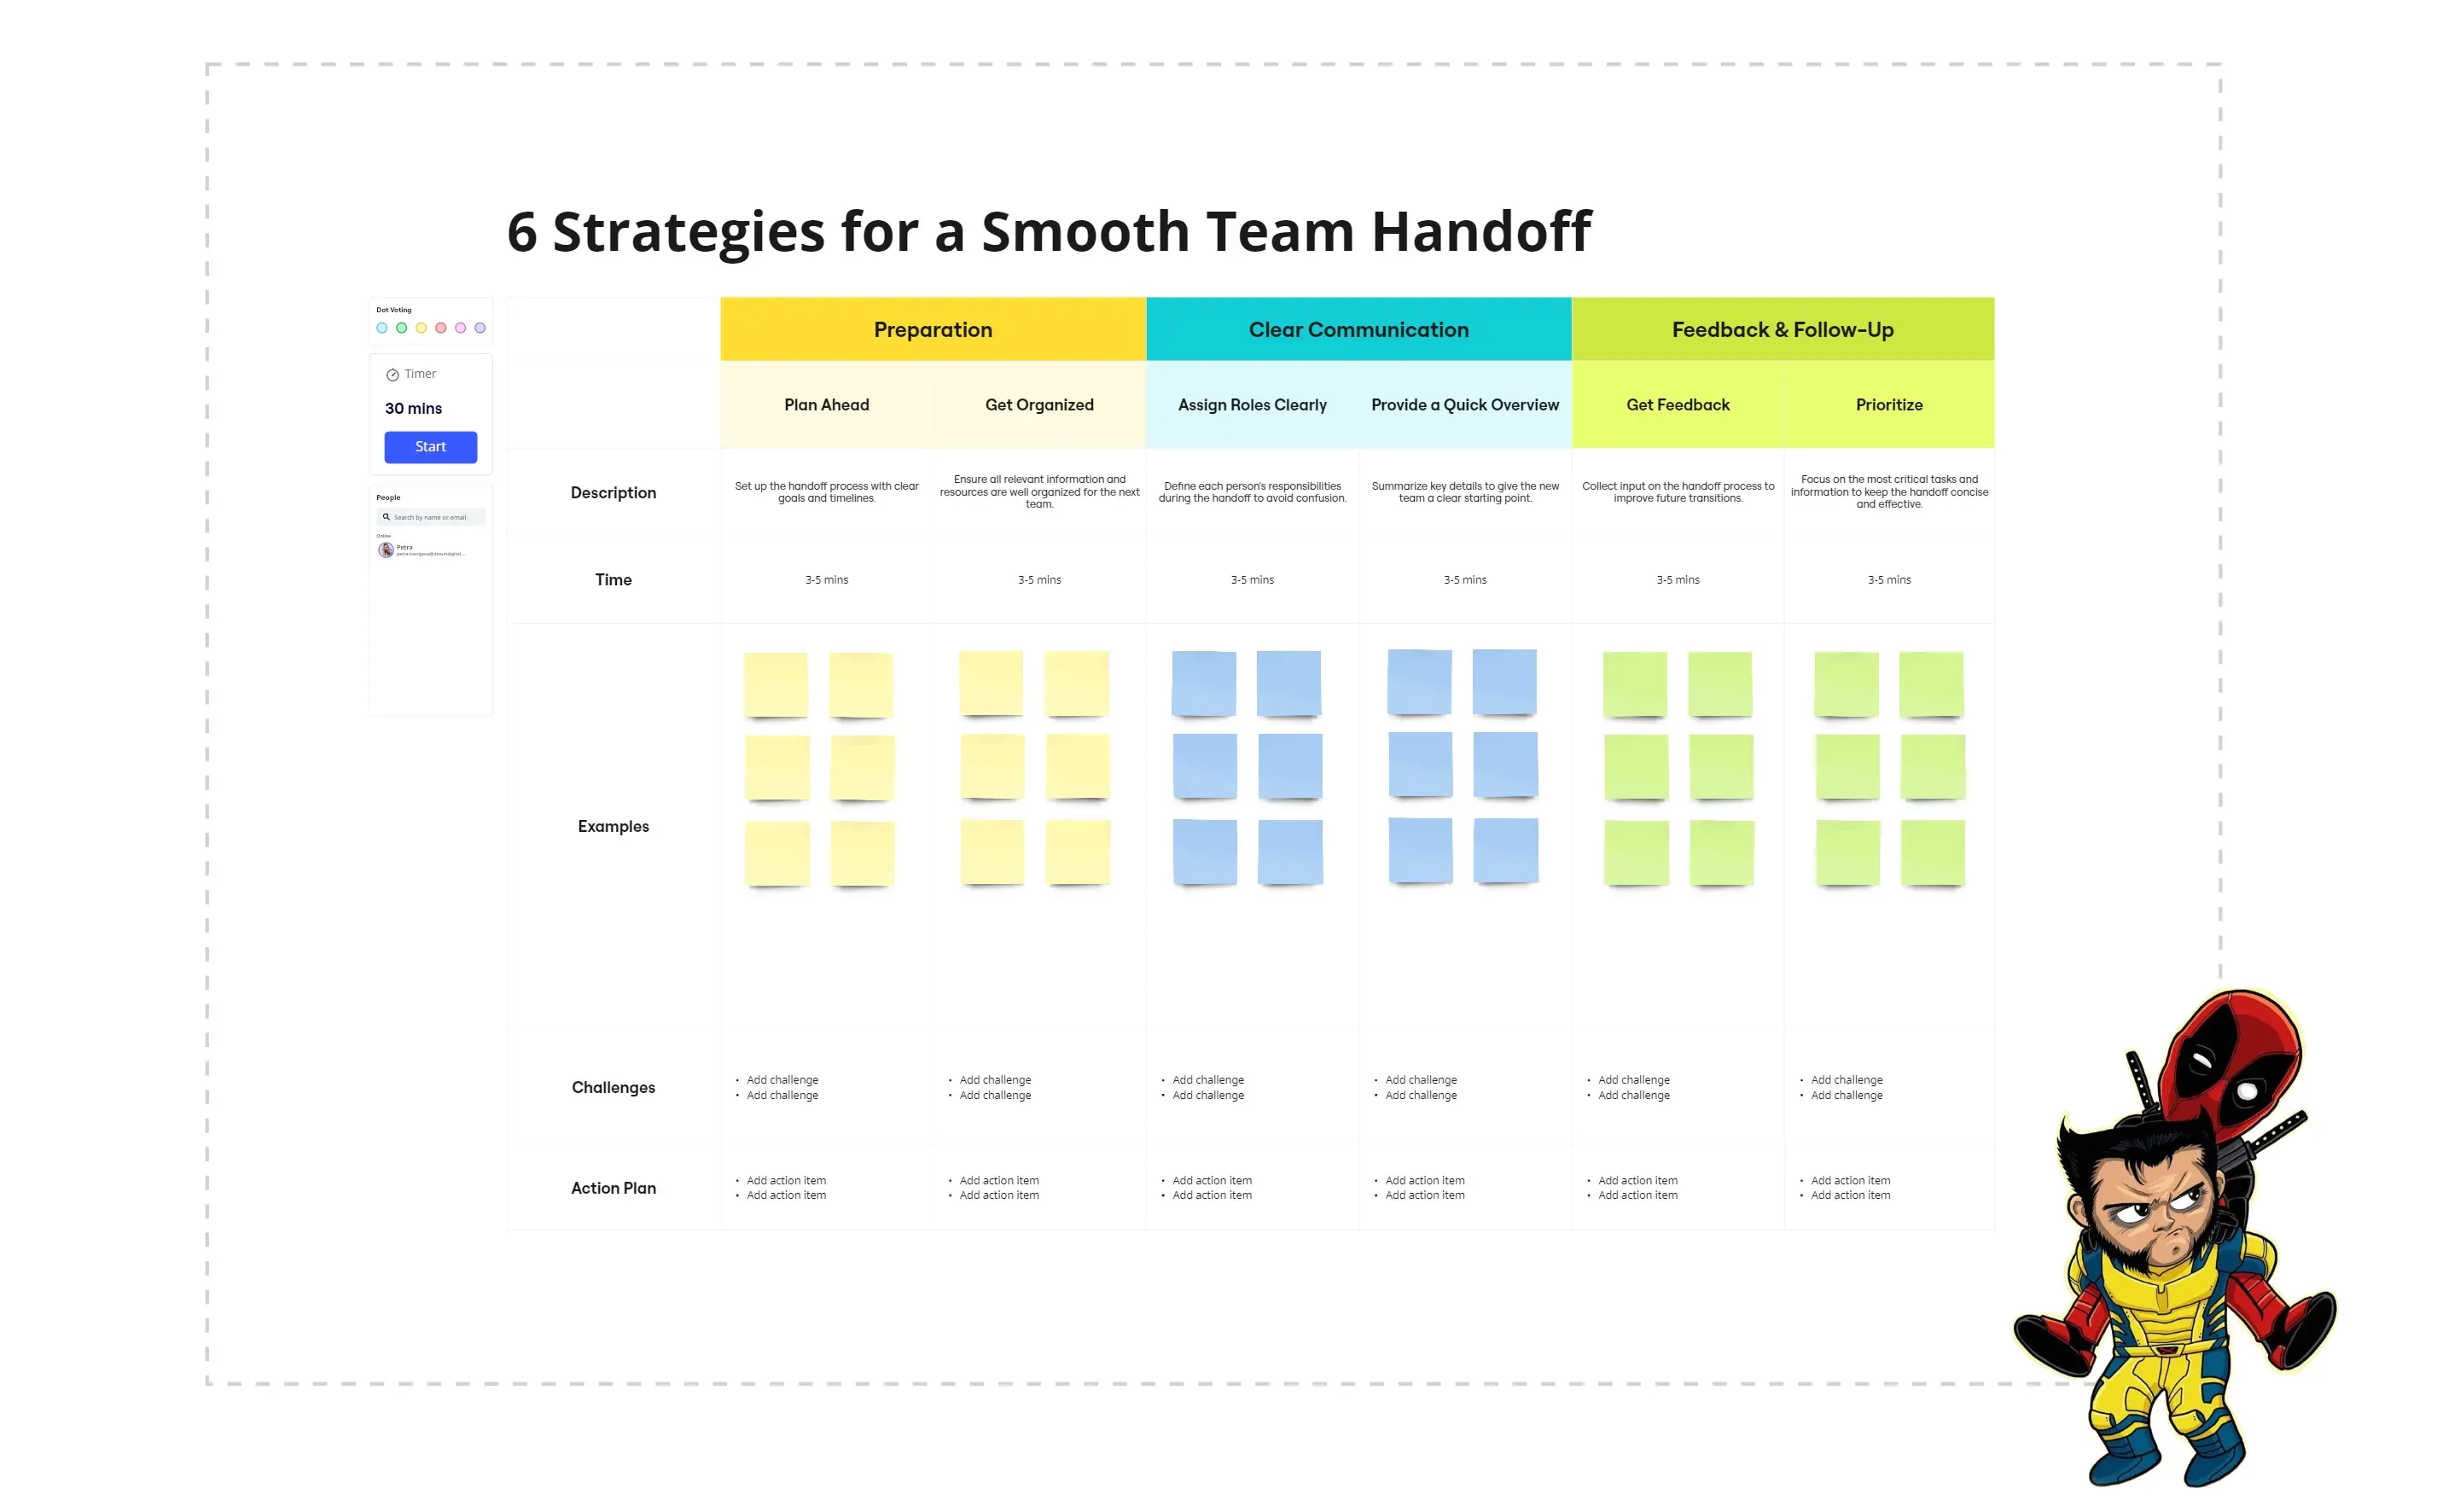
Task: Click the first yellow sticky note example
Action: click(784, 683)
